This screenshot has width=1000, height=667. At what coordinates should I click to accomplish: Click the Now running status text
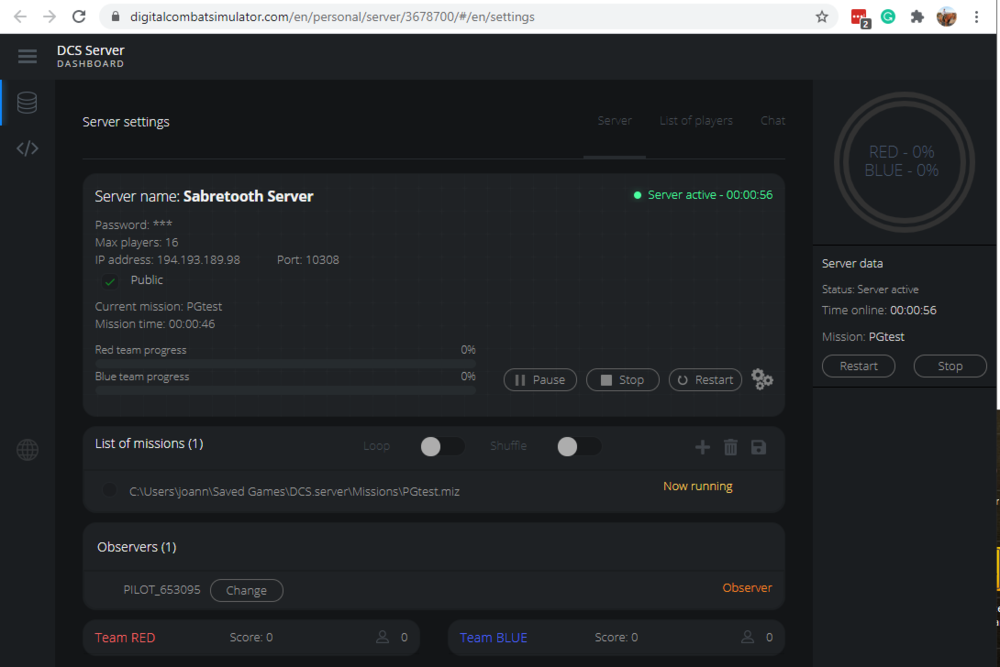coord(698,486)
